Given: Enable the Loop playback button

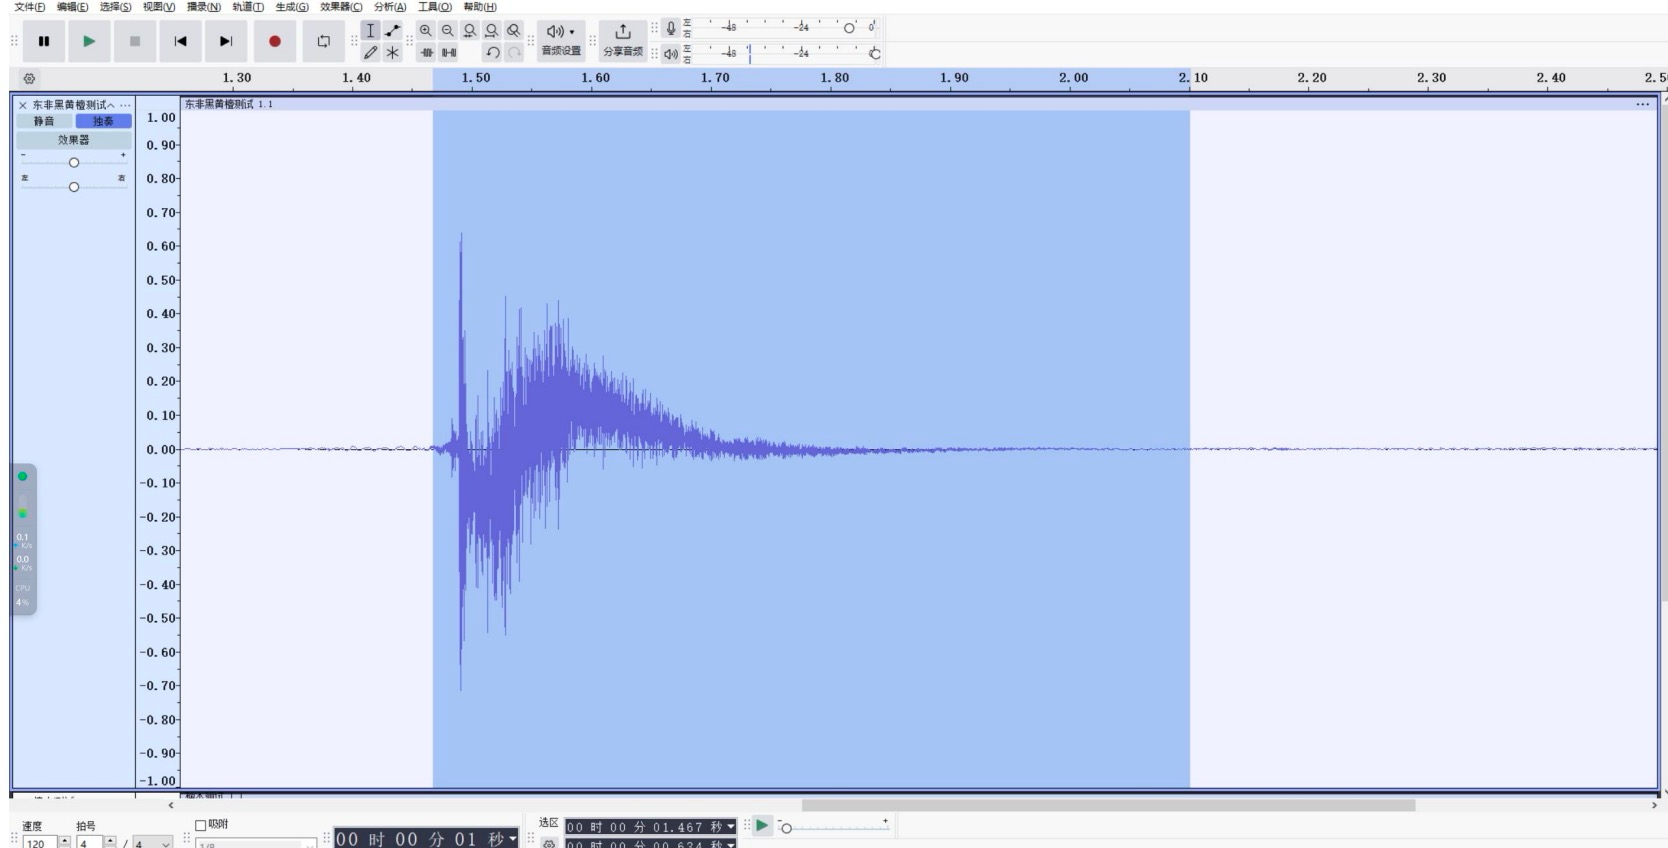Looking at the screenshot, I should click(323, 41).
